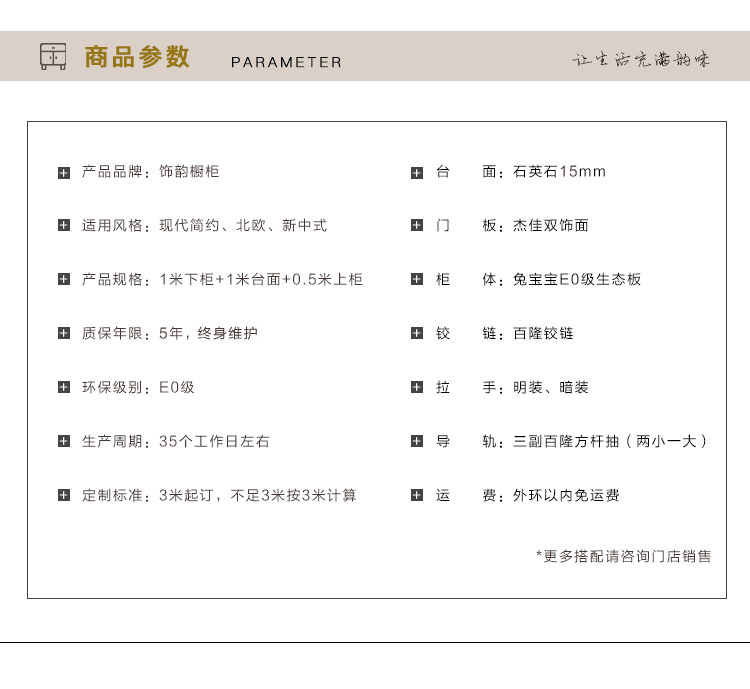Screen dimensions: 750x689
Task: Click the plus icon next to 定制标准
Action: tap(64, 495)
